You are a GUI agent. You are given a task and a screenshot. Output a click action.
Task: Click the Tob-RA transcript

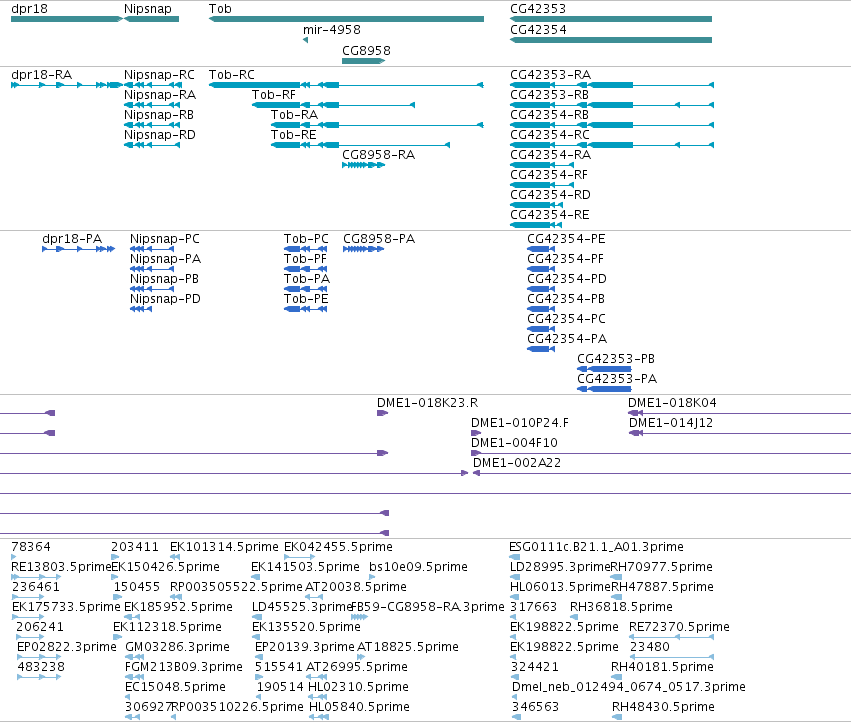(x=377, y=125)
